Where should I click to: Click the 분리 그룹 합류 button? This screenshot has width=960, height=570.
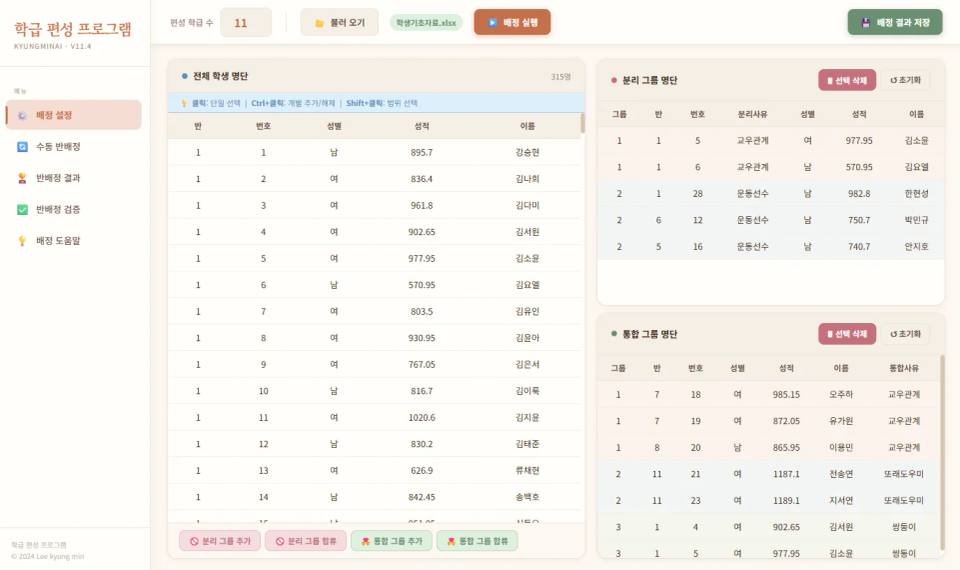[306, 541]
